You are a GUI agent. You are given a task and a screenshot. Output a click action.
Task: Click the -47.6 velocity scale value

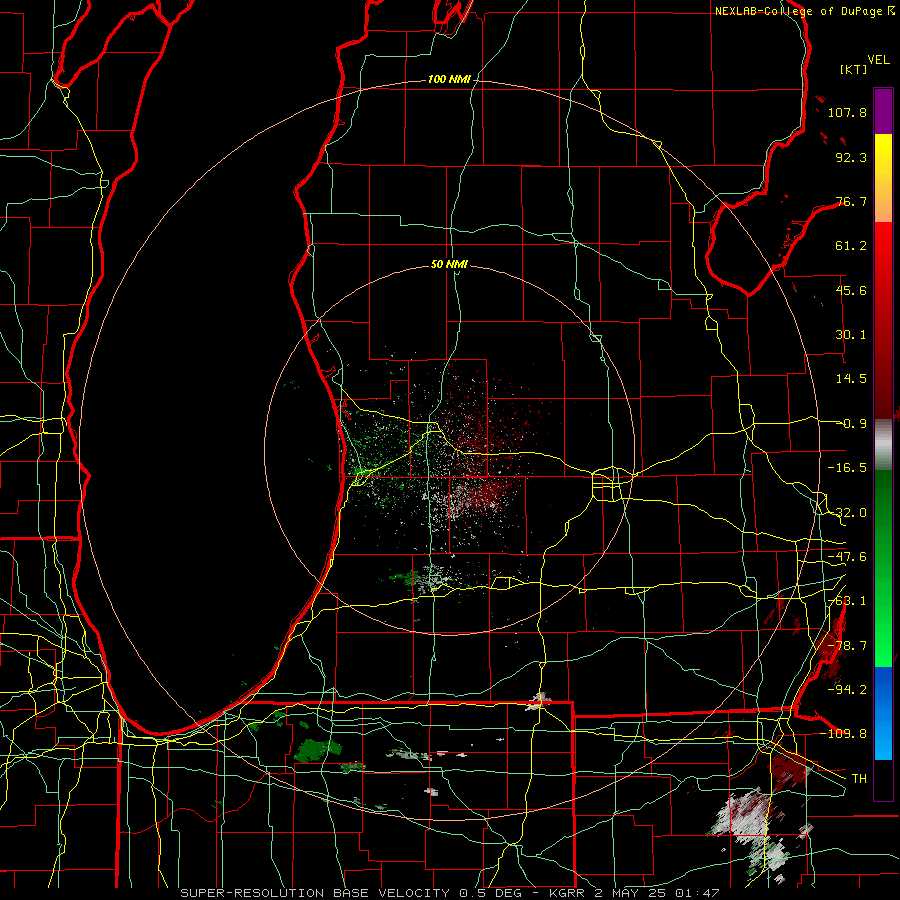pyautogui.click(x=847, y=557)
